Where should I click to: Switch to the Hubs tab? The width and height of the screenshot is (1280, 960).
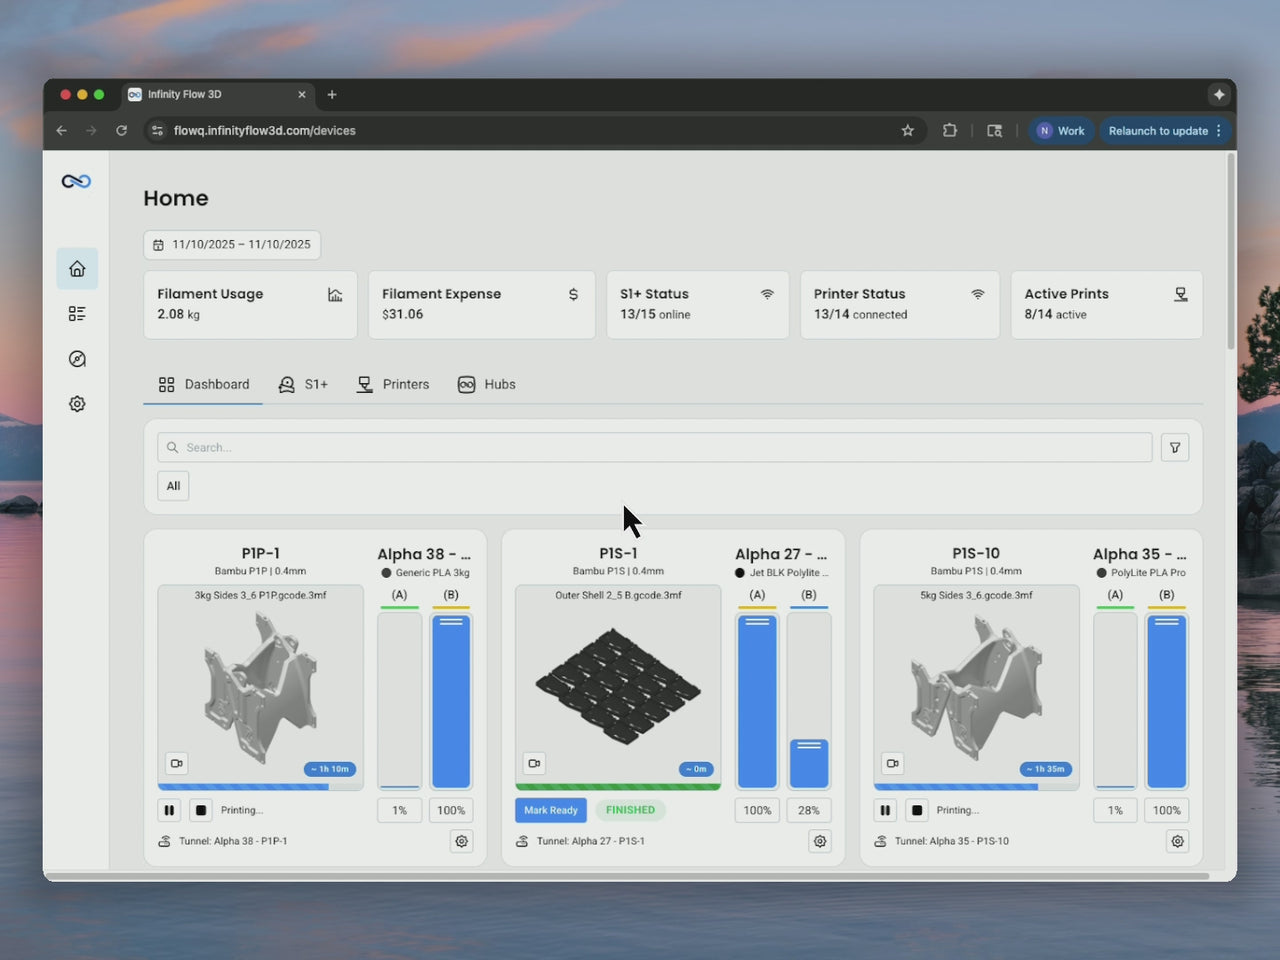[486, 384]
